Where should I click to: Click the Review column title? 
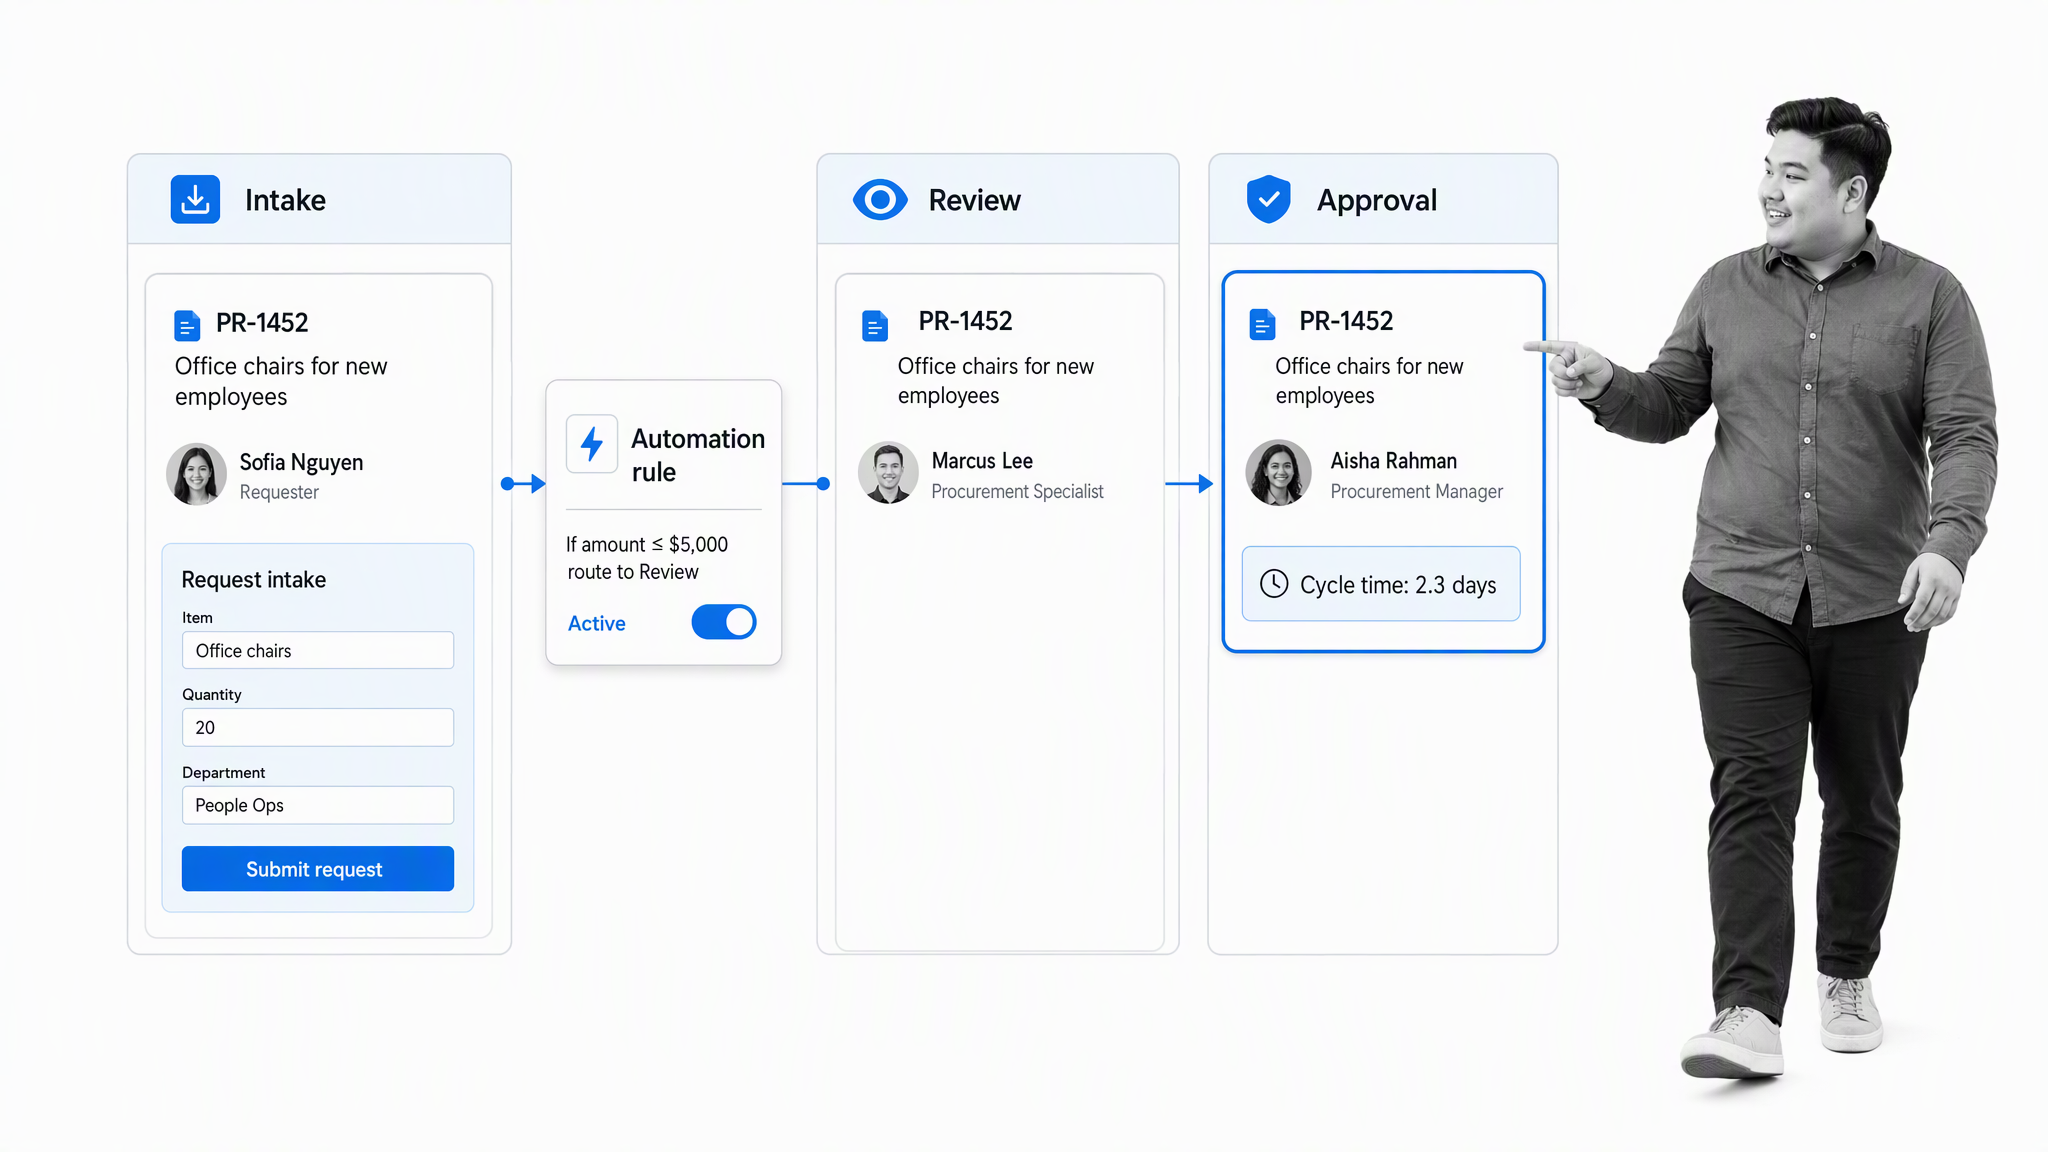coord(974,200)
